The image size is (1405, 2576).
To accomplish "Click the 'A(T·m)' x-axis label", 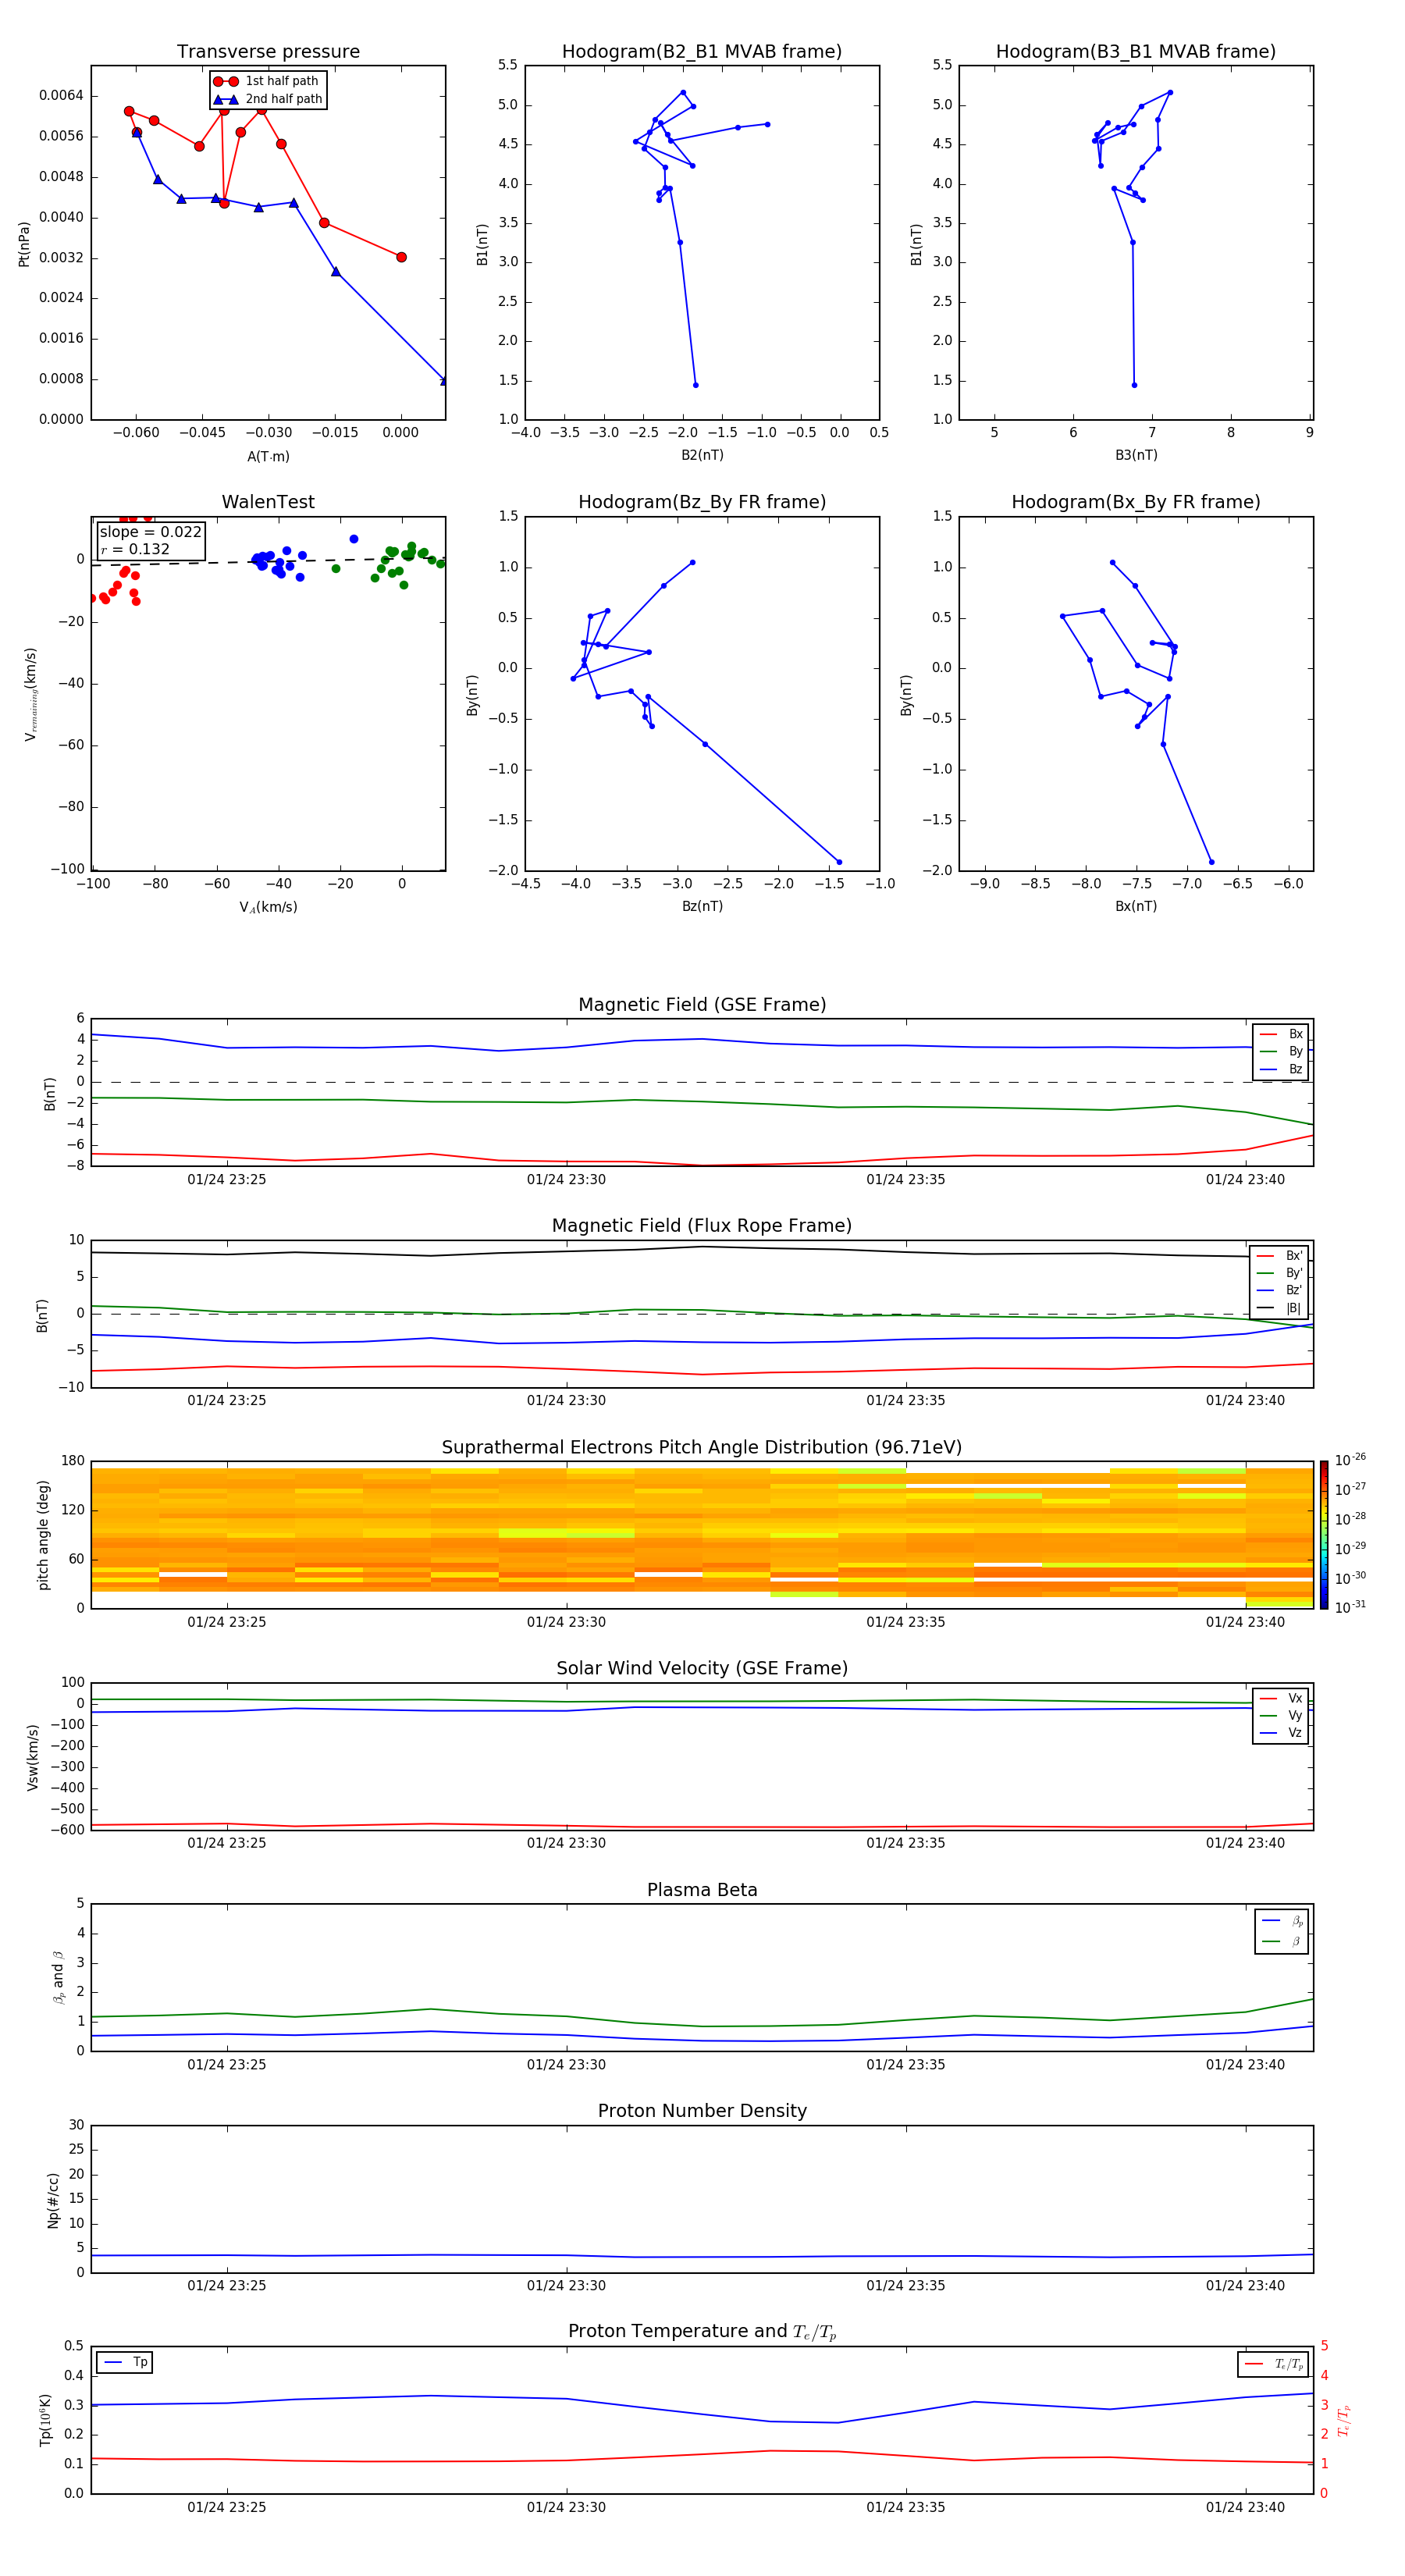I will [268, 457].
